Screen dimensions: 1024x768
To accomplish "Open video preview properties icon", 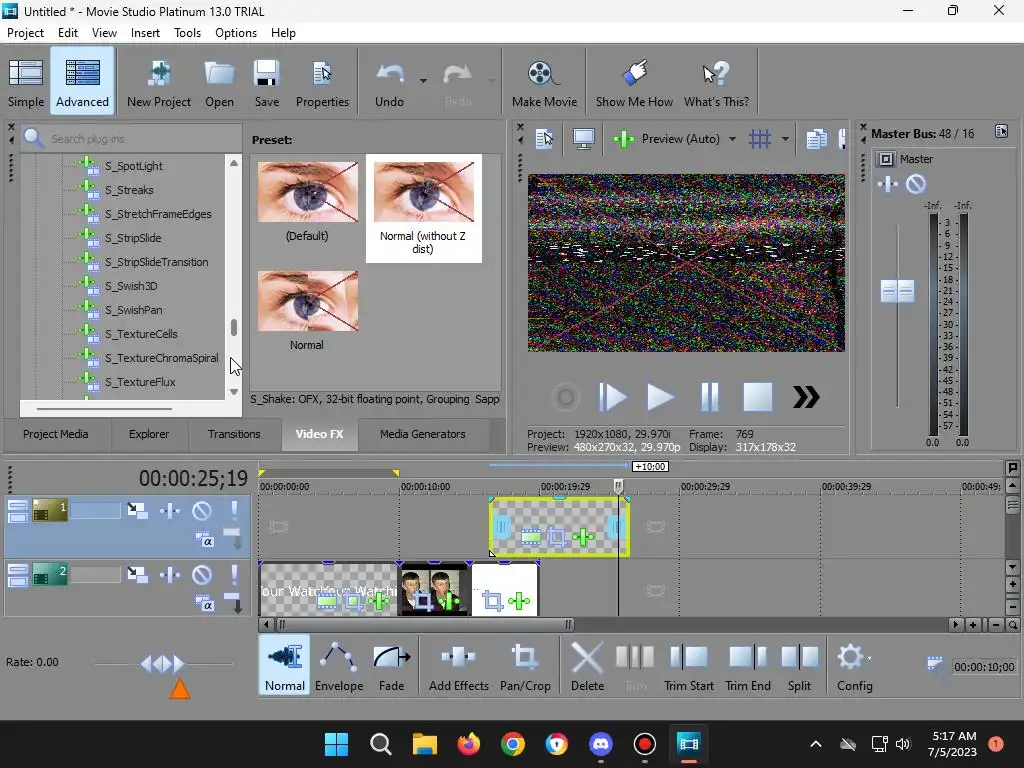I will pos(544,138).
